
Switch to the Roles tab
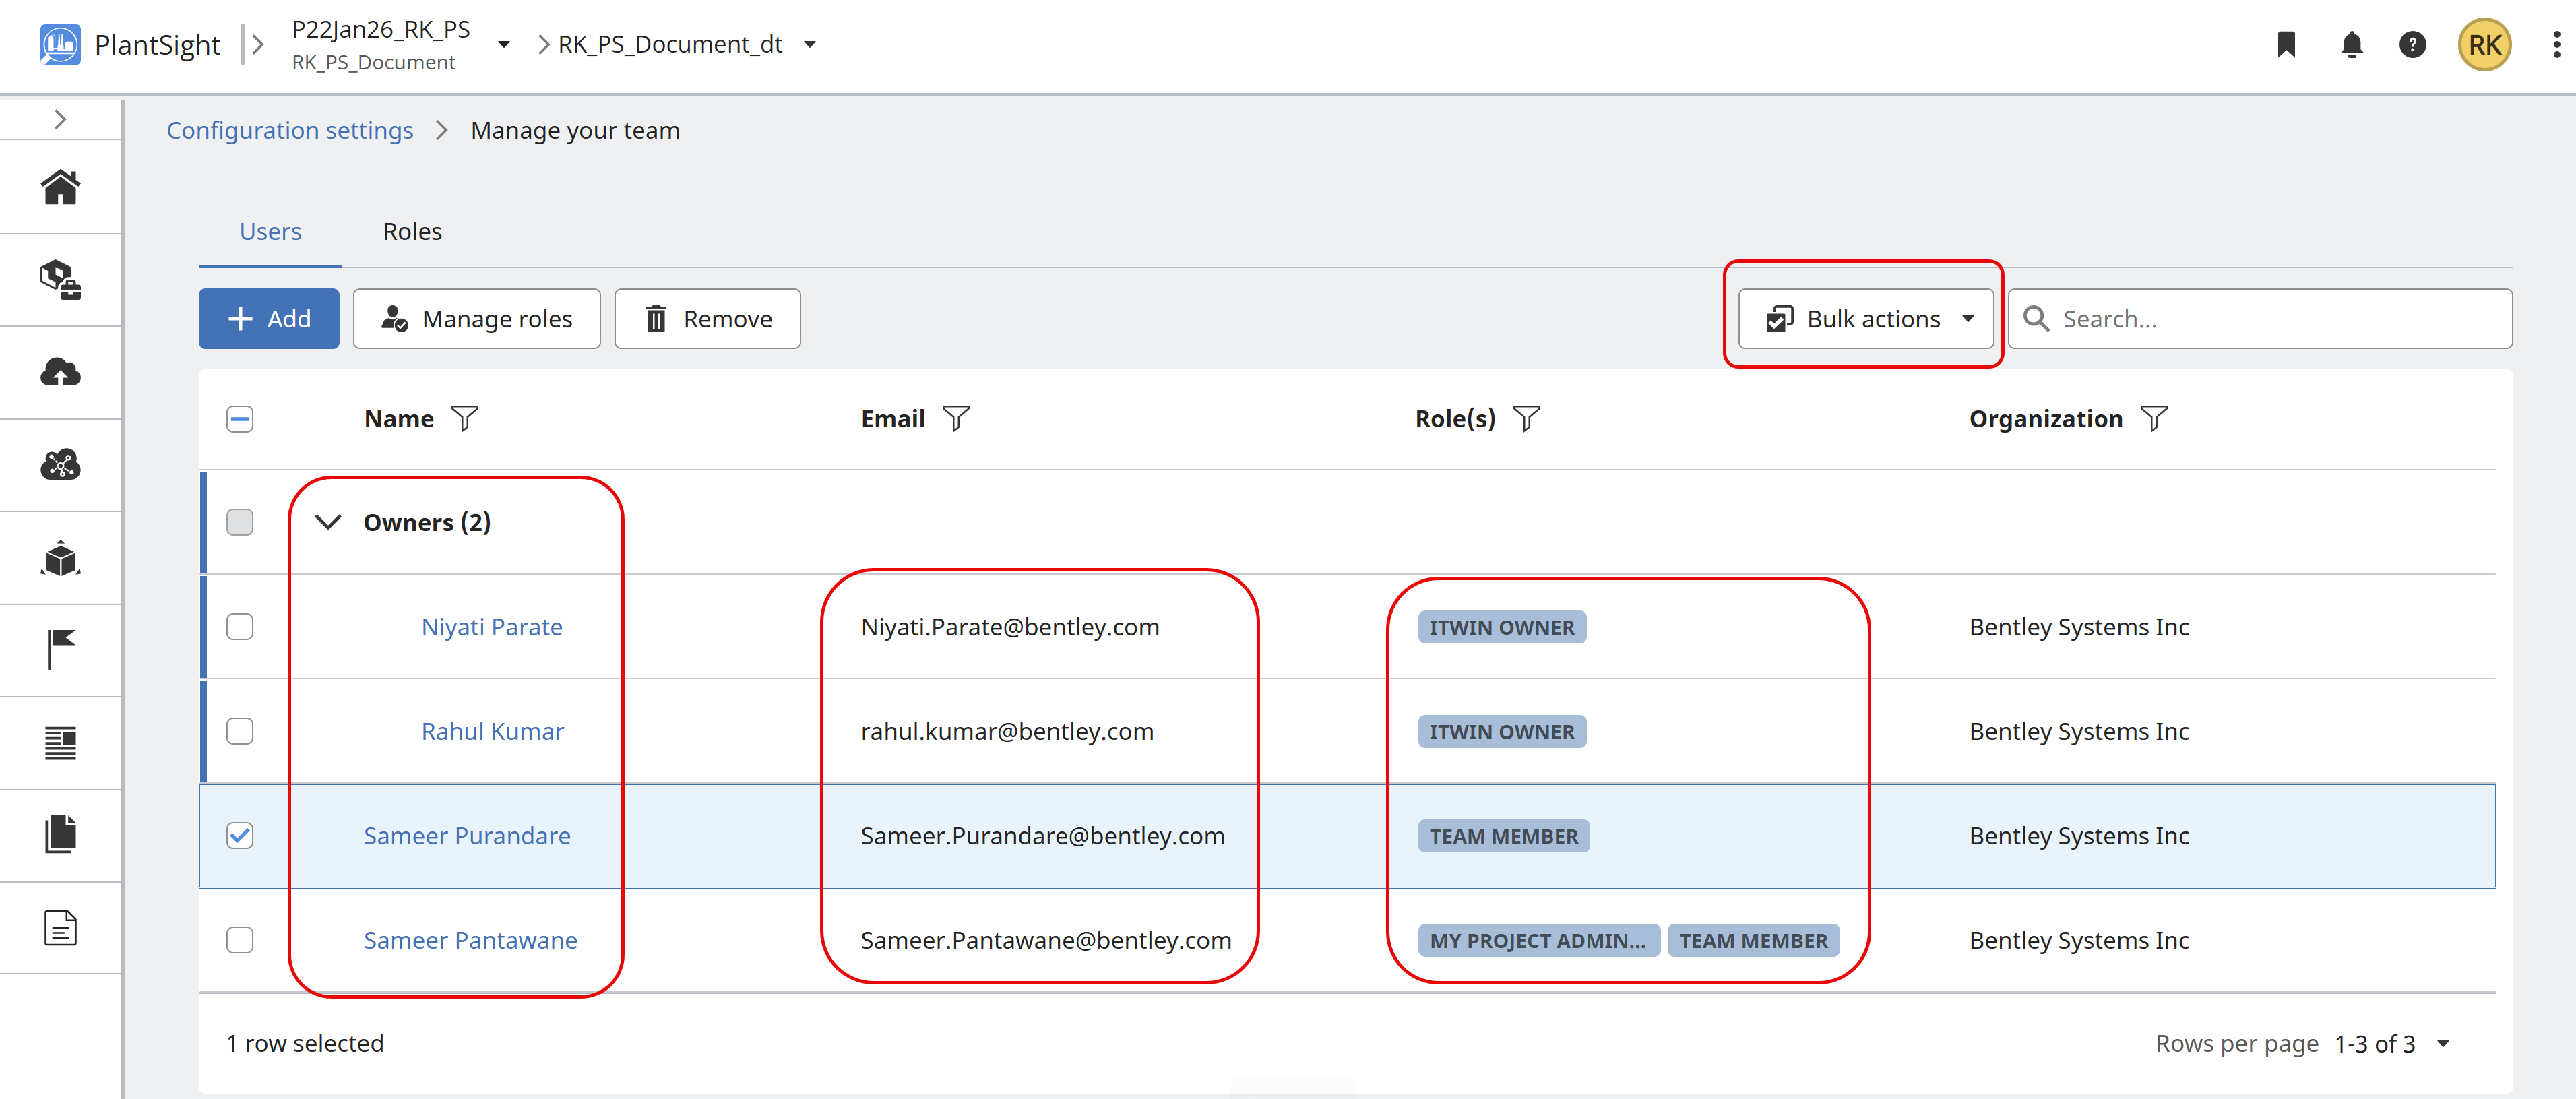412,231
